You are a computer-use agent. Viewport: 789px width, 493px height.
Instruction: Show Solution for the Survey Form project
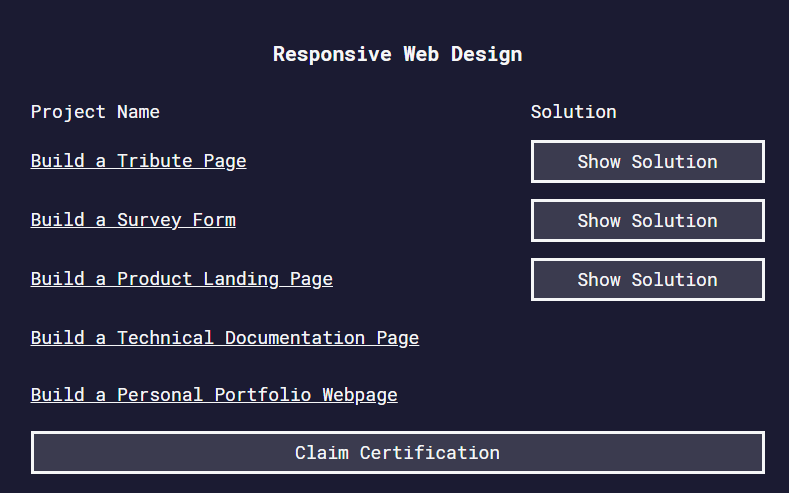pos(648,220)
